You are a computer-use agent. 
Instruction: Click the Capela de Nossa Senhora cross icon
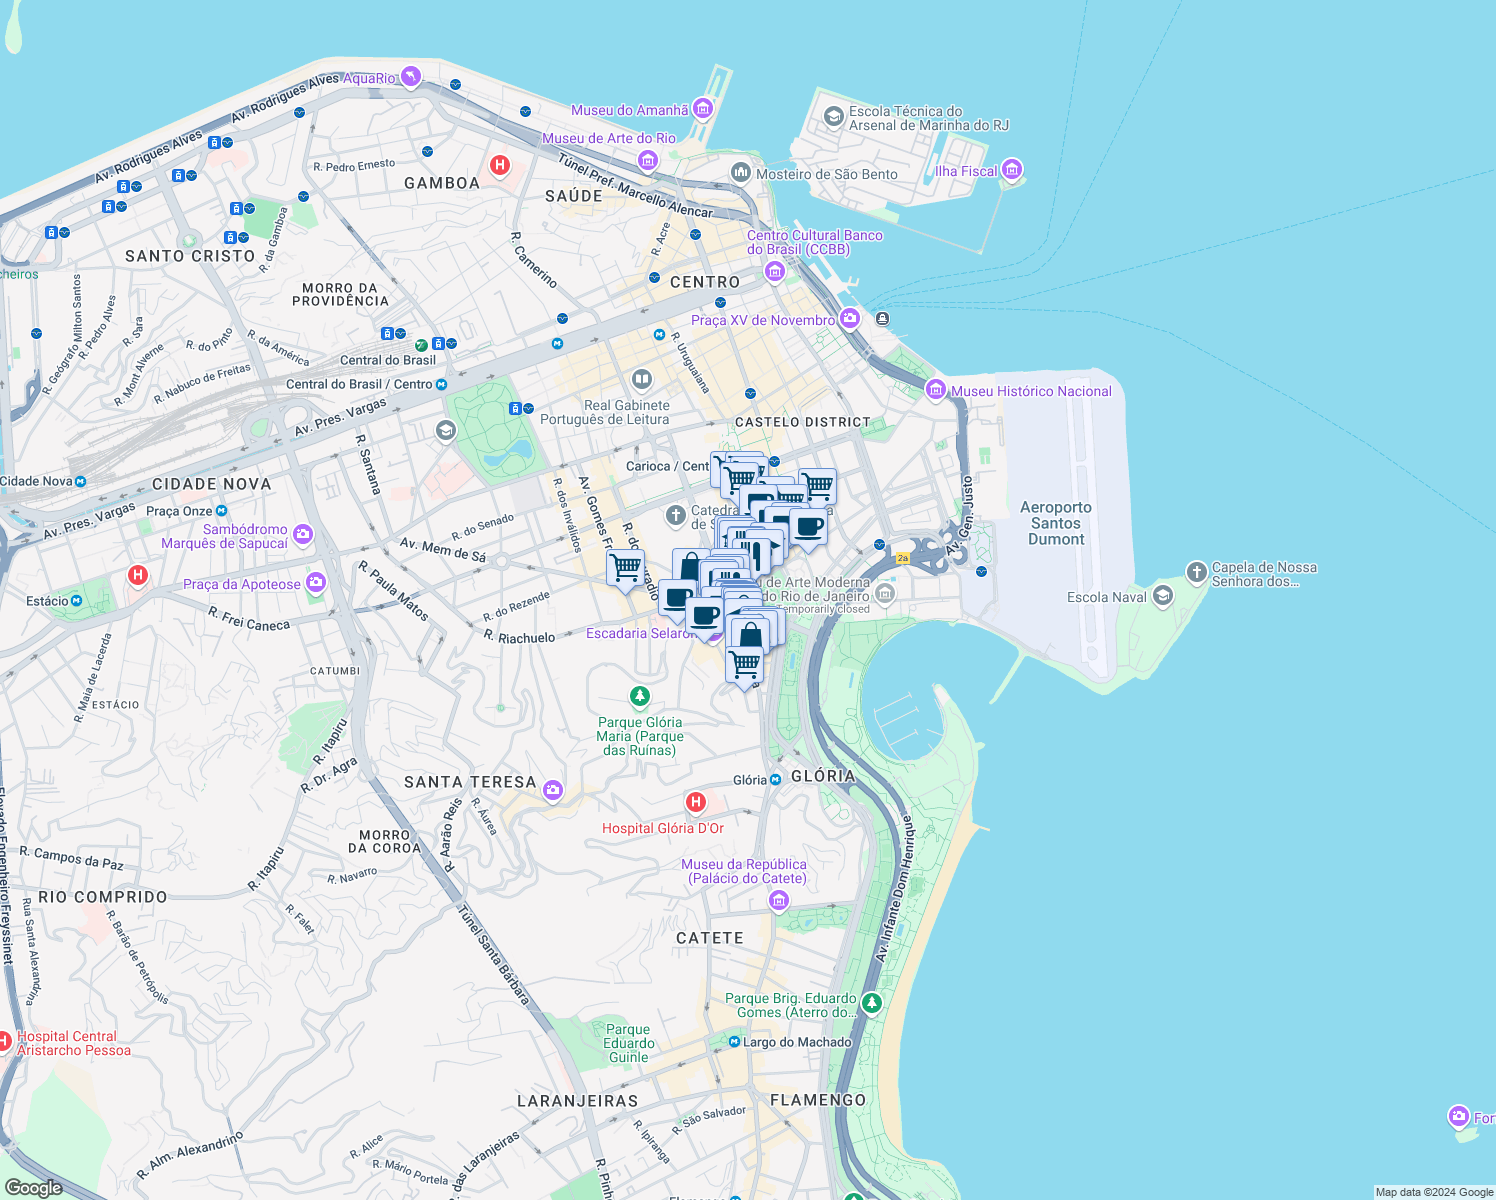(x=1196, y=572)
